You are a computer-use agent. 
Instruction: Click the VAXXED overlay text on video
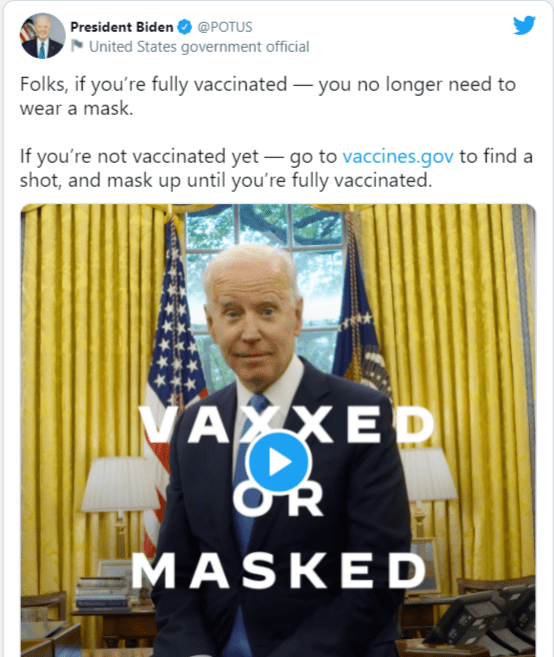click(x=287, y=424)
